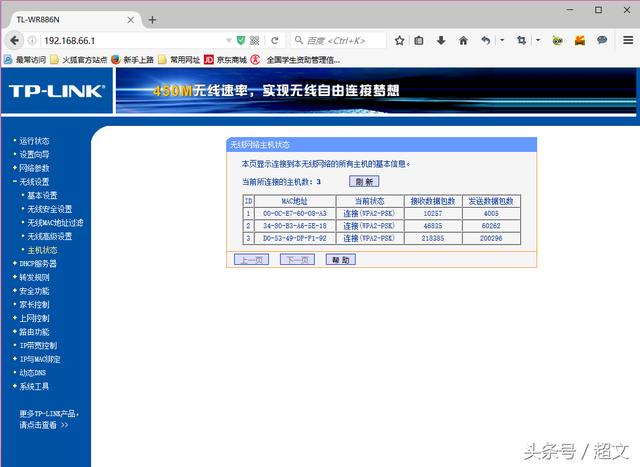Click the 450M无线速率 banner image
Viewport: 640px width, 467px height.
(x=376, y=91)
